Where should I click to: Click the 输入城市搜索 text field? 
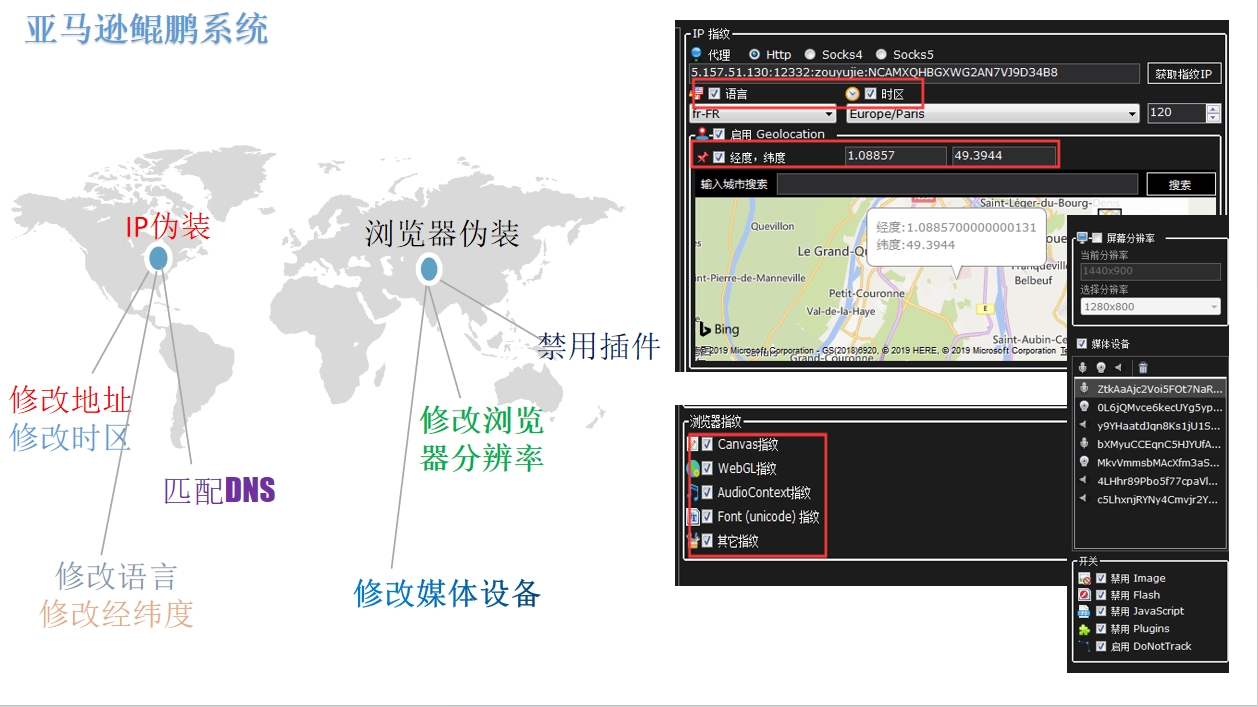tap(957, 184)
